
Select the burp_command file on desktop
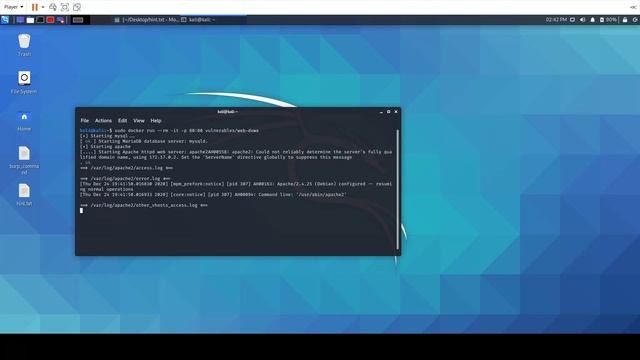point(24,160)
